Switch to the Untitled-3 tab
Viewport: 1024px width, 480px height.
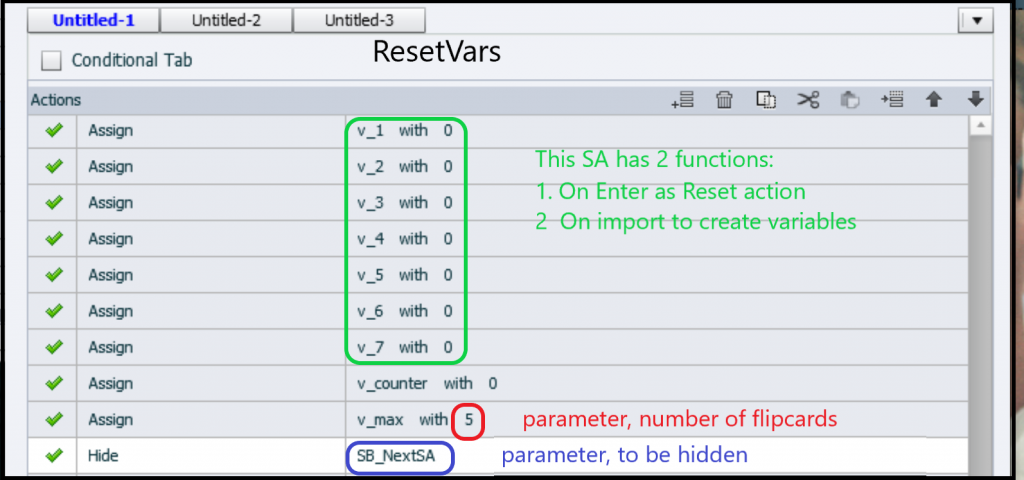click(360, 20)
